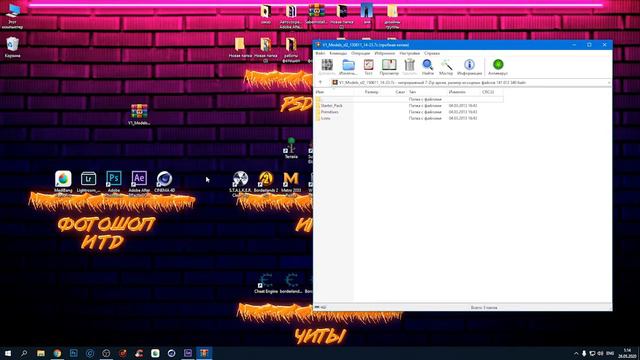Screen dimensions: 640x360
Task: Click the status bar drive icon in WinRAR
Action: 317,307
